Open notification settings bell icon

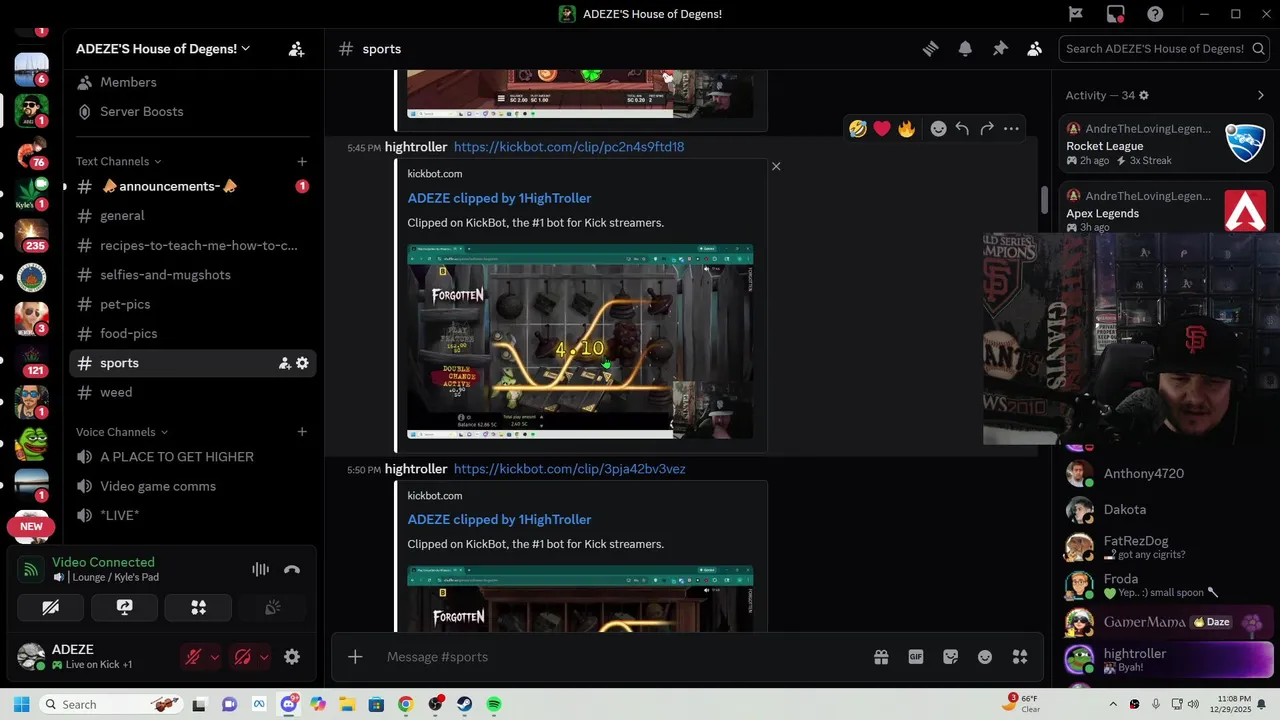965,49
